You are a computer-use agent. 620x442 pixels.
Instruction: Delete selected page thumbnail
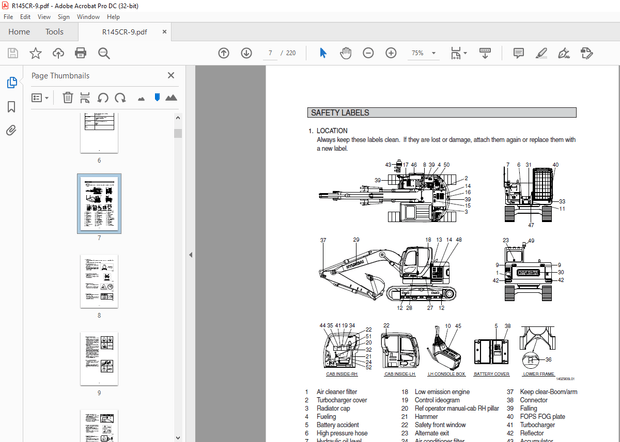click(68, 98)
